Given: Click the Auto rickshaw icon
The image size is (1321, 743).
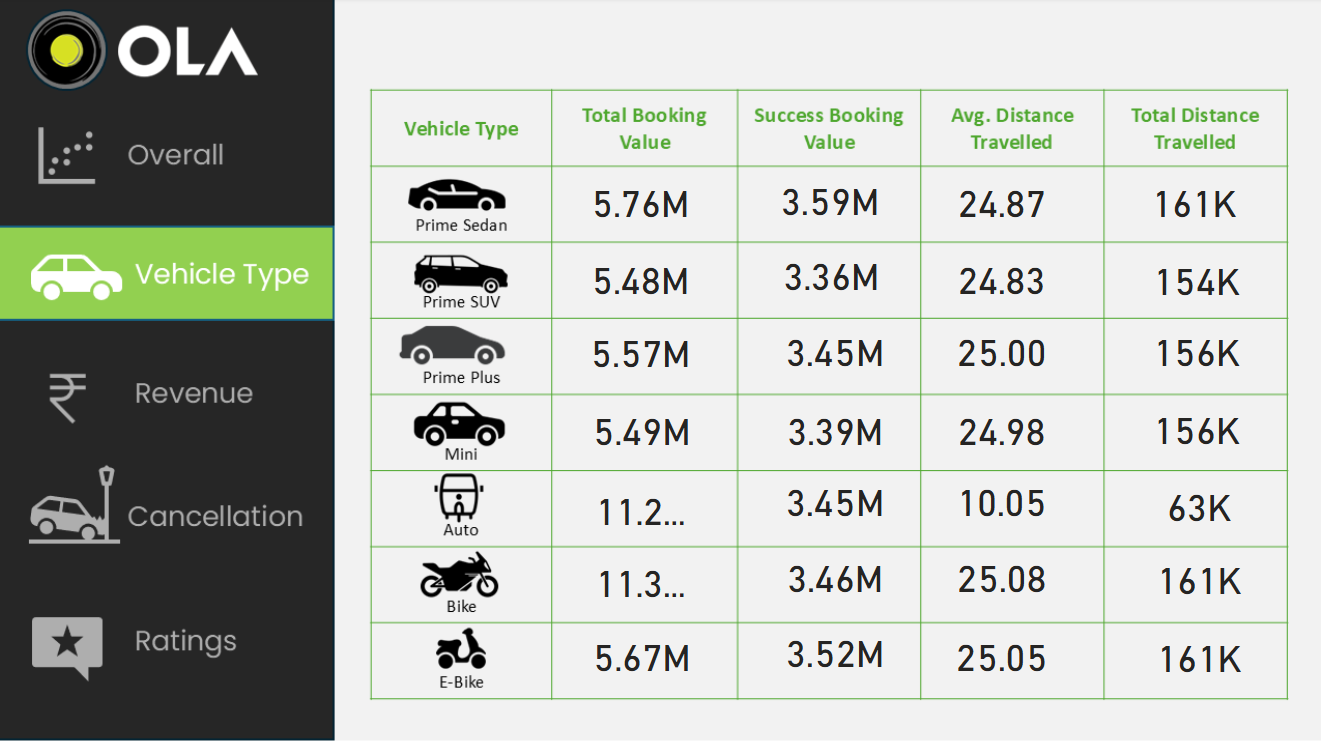Looking at the screenshot, I should [461, 498].
